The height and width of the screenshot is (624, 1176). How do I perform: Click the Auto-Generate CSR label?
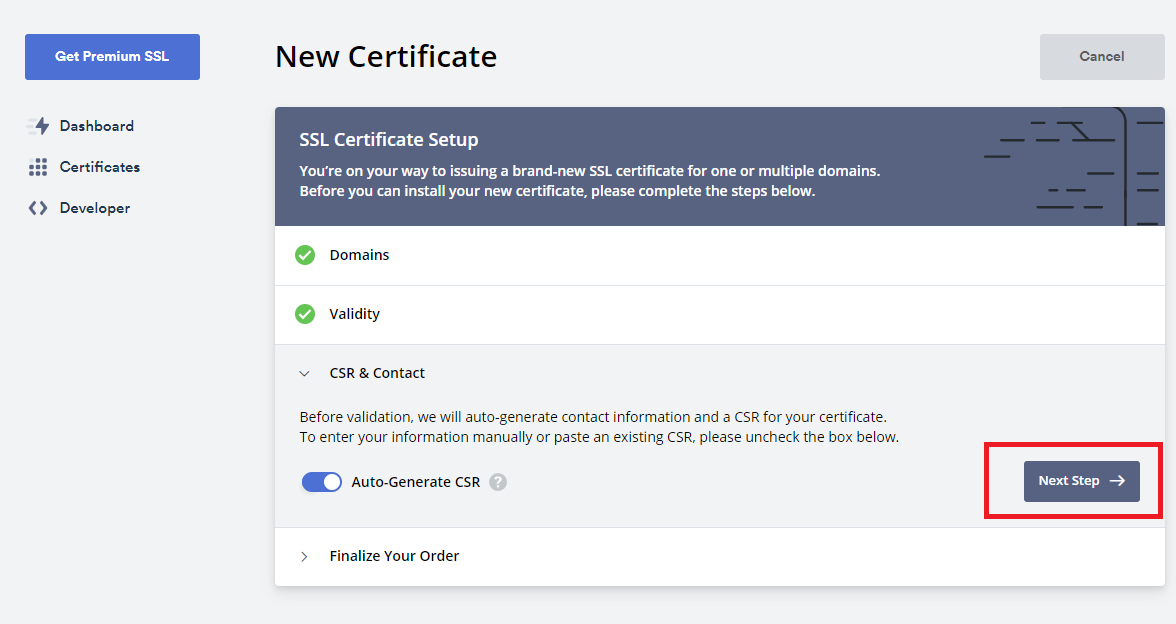click(416, 482)
